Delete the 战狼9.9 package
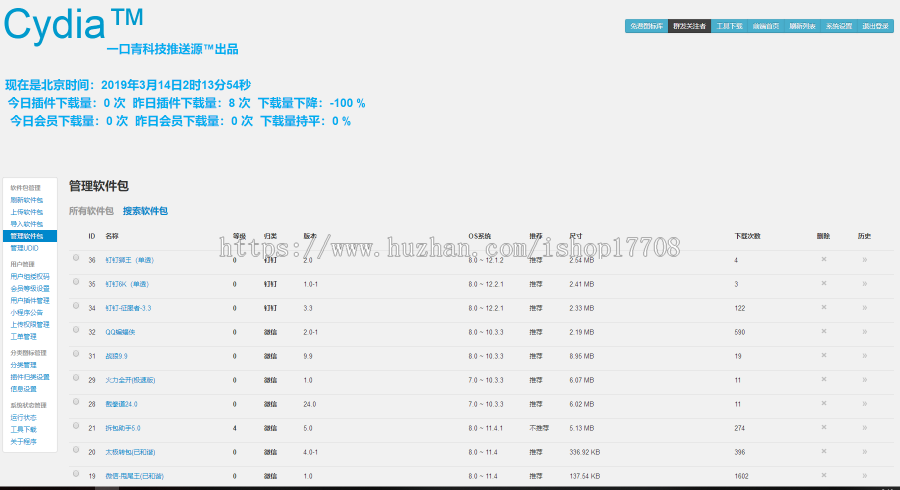This screenshot has width=900, height=490. 824,356
